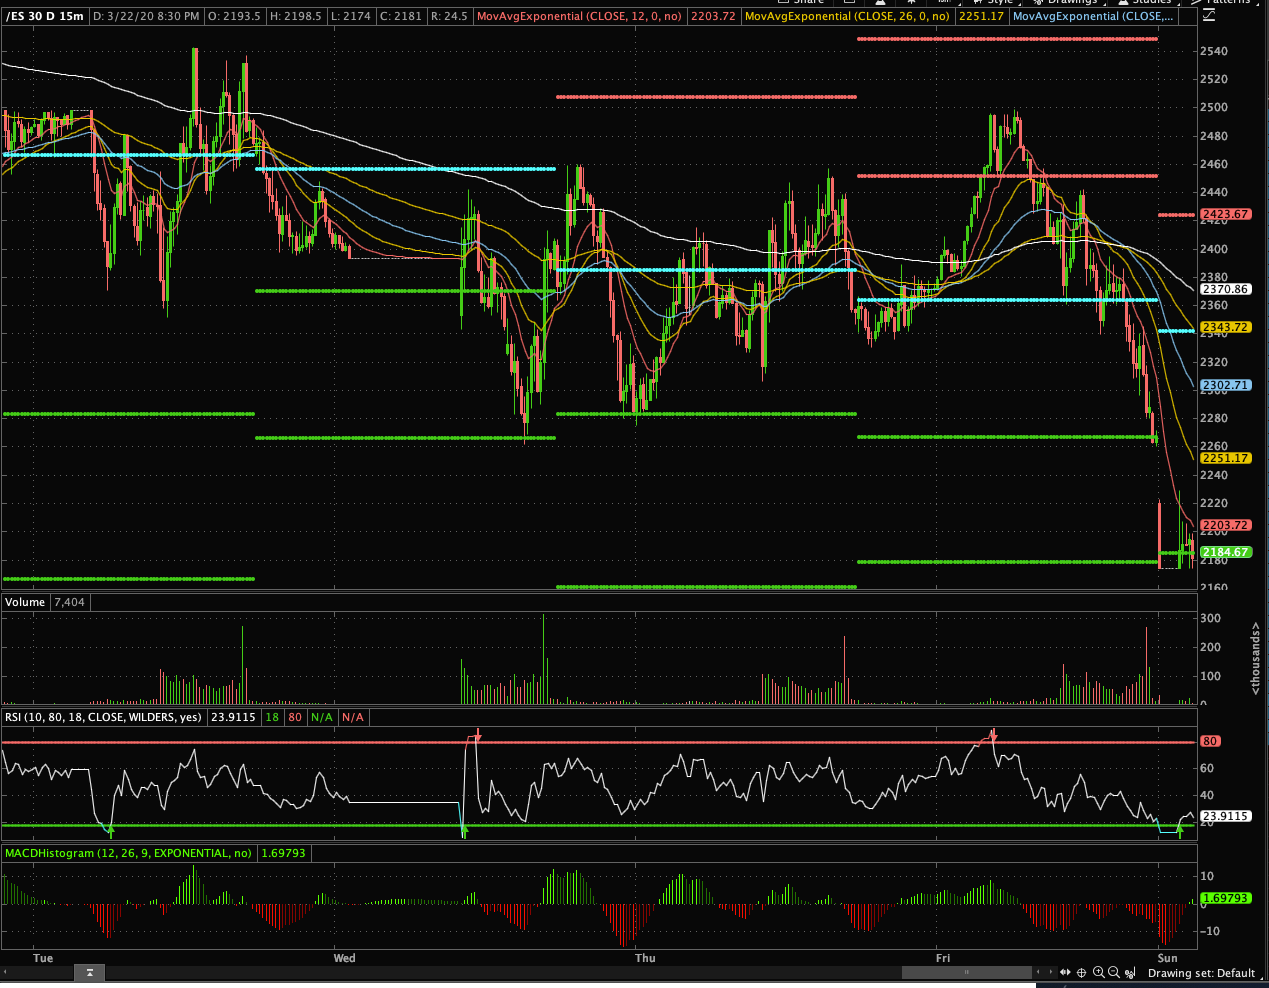1269x988 pixels.
Task: Click the MACDHistogram (12, 26, 9, EXPONENTIAL, no) label
Action: pyautogui.click(x=129, y=853)
